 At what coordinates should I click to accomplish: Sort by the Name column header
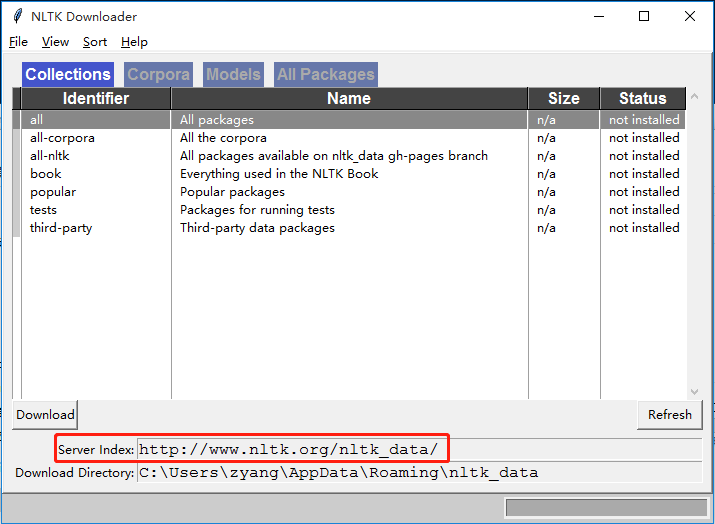tap(349, 99)
